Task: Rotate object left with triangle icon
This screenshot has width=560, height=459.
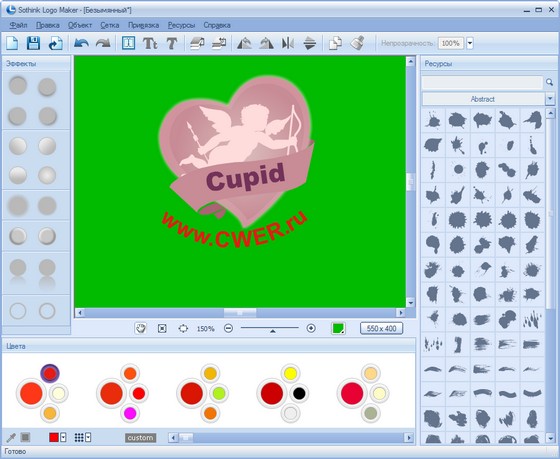Action: click(x=244, y=43)
